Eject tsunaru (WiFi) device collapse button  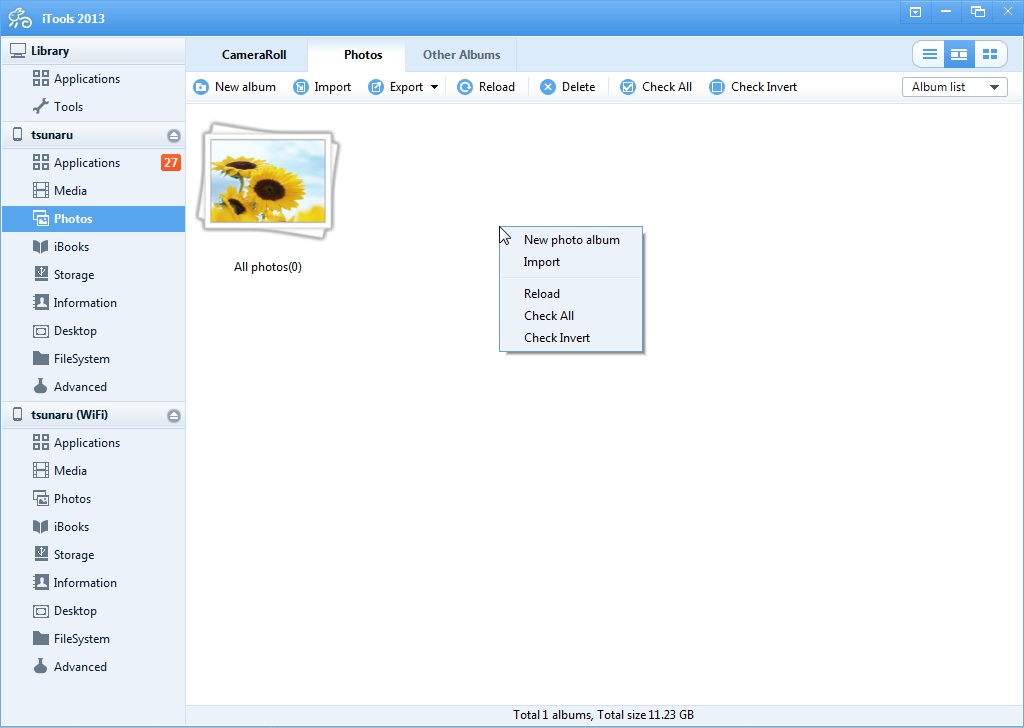[x=174, y=416]
